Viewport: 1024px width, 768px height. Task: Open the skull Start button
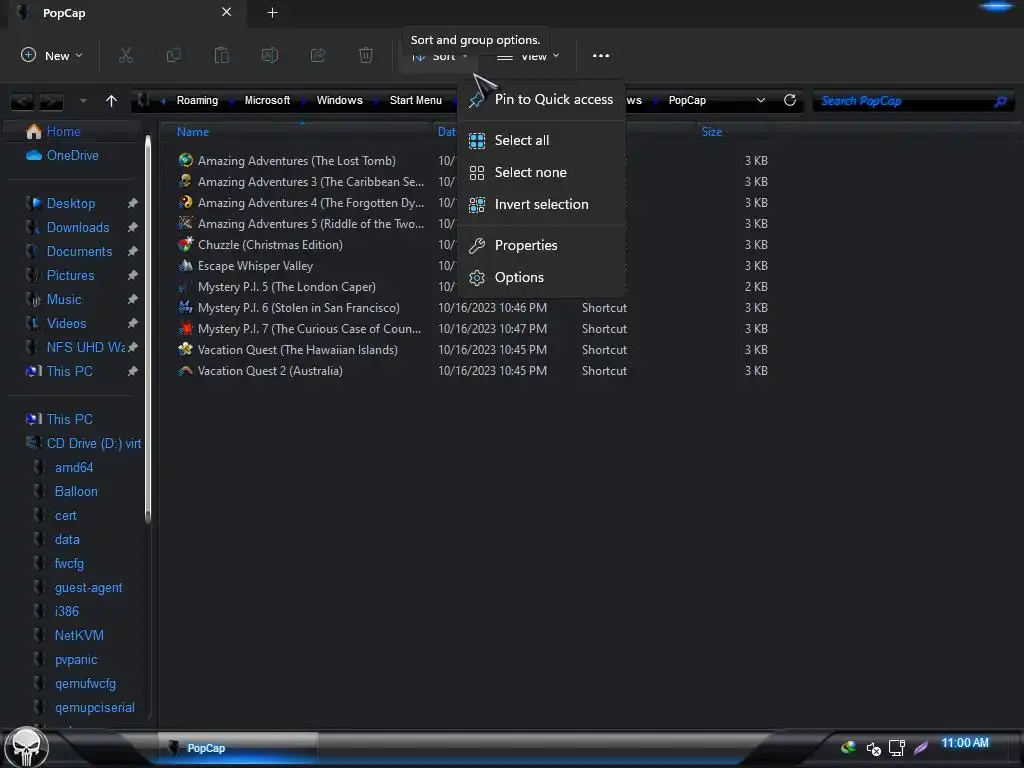click(26, 746)
